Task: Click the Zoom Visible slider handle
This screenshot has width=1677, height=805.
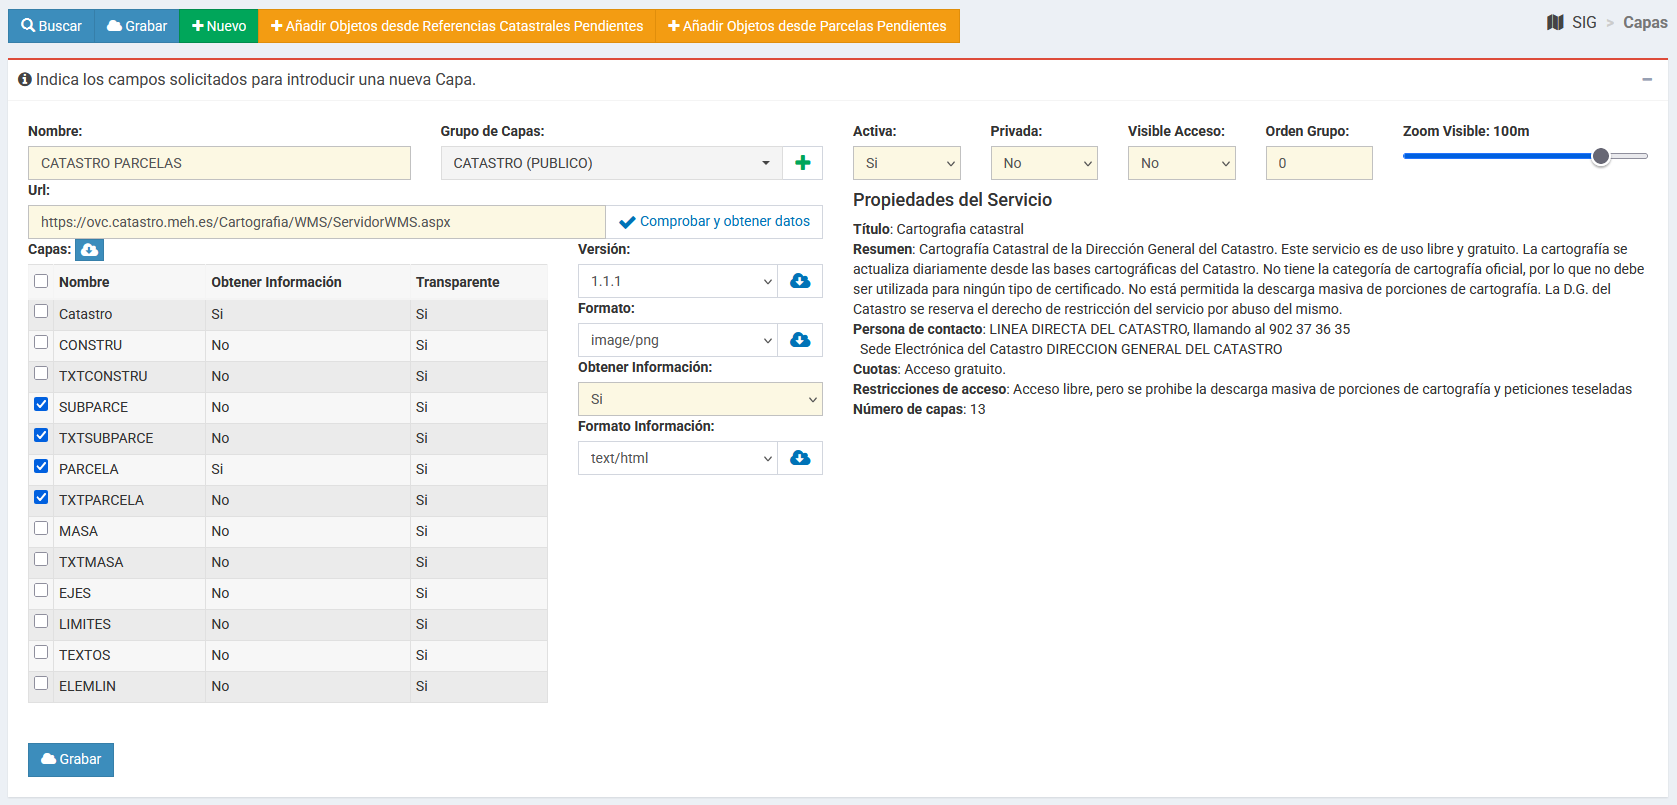Action: pos(1600,156)
